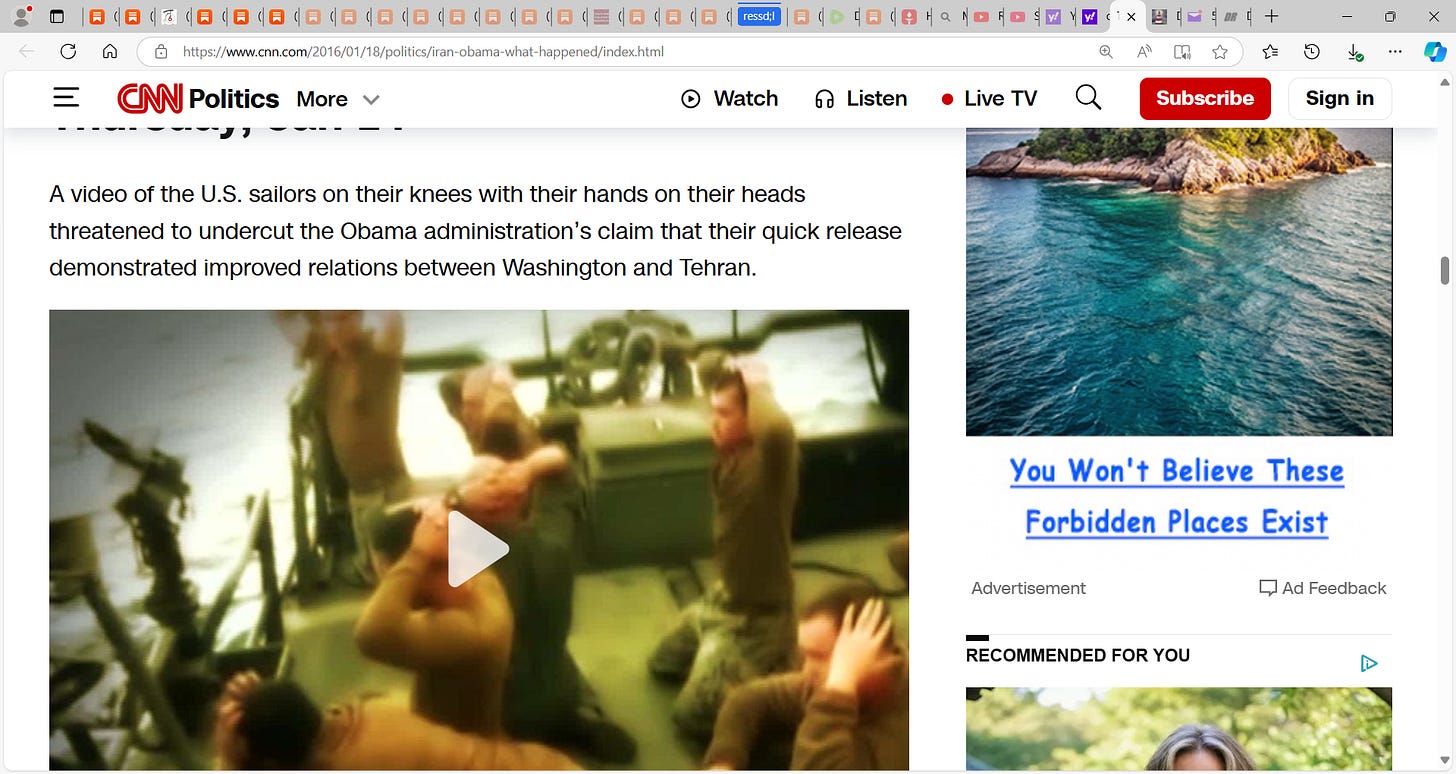Viewport: 1456px width, 774px height.
Task: Open Immersive Reader for this page
Action: (1182, 52)
